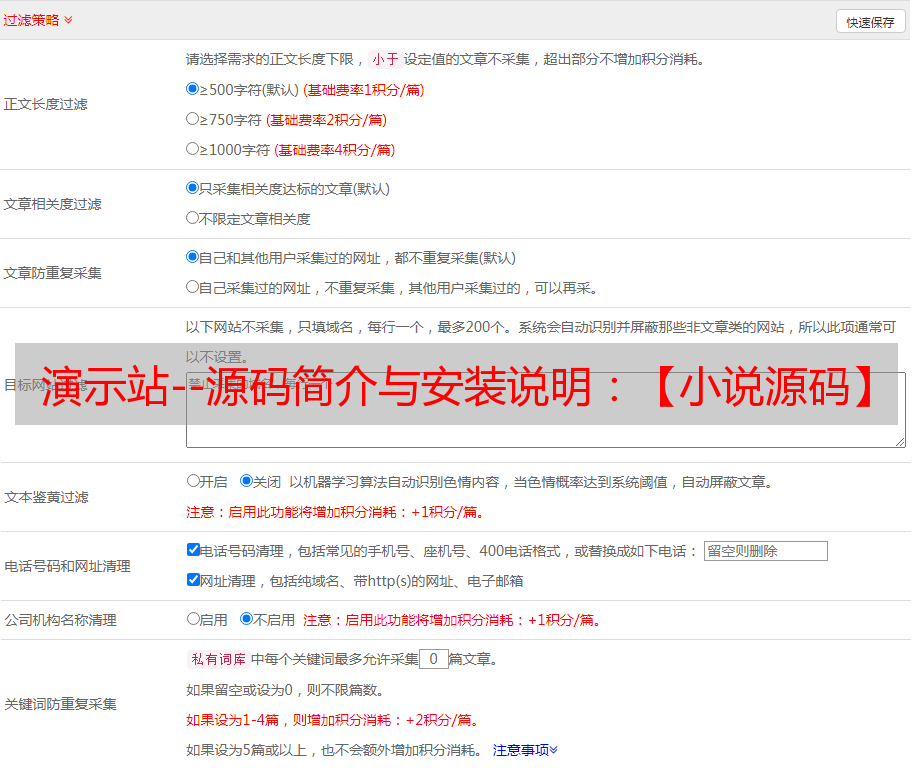912x768 pixels.
Task: Uncheck the 网址清理 checkbox
Action: [x=194, y=580]
